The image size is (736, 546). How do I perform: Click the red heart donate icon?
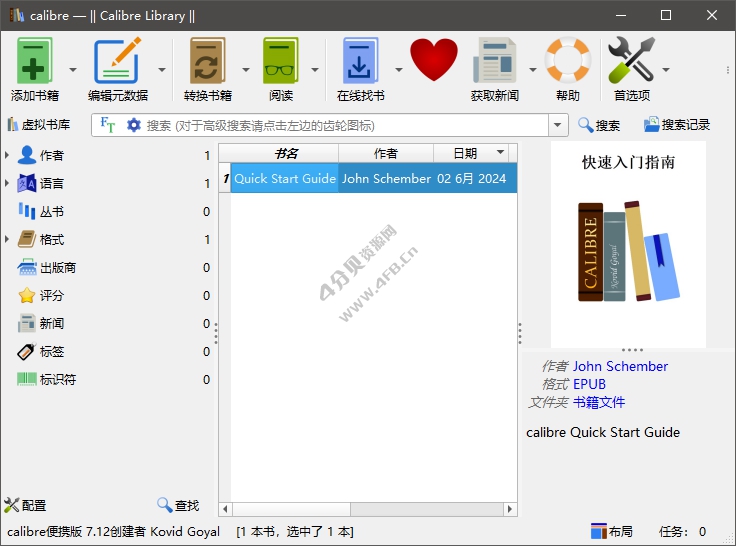(x=433, y=60)
